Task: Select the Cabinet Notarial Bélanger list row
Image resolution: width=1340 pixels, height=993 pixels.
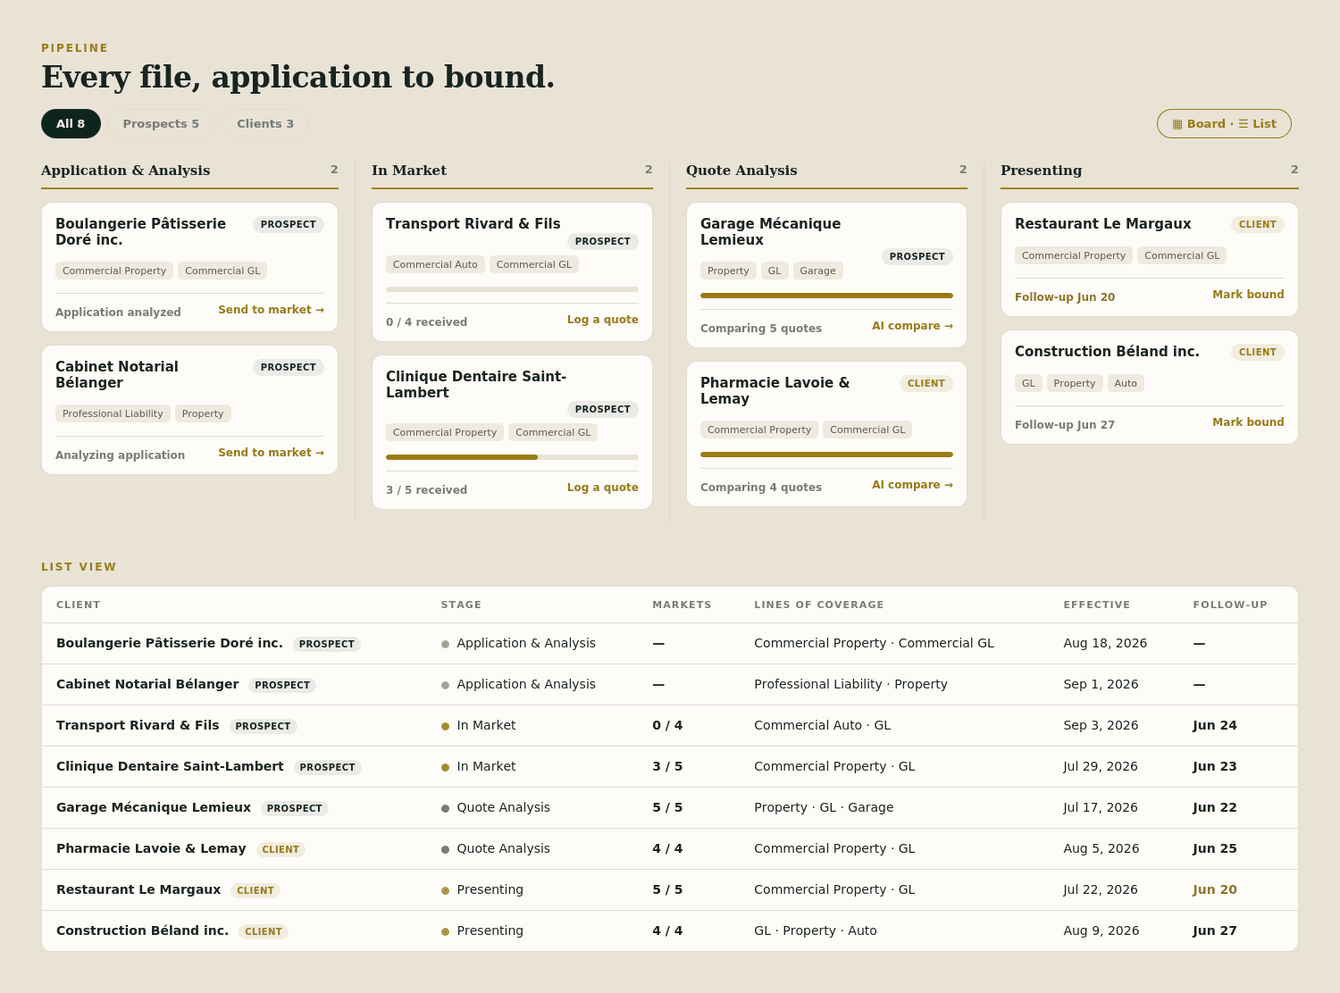Action: point(670,685)
